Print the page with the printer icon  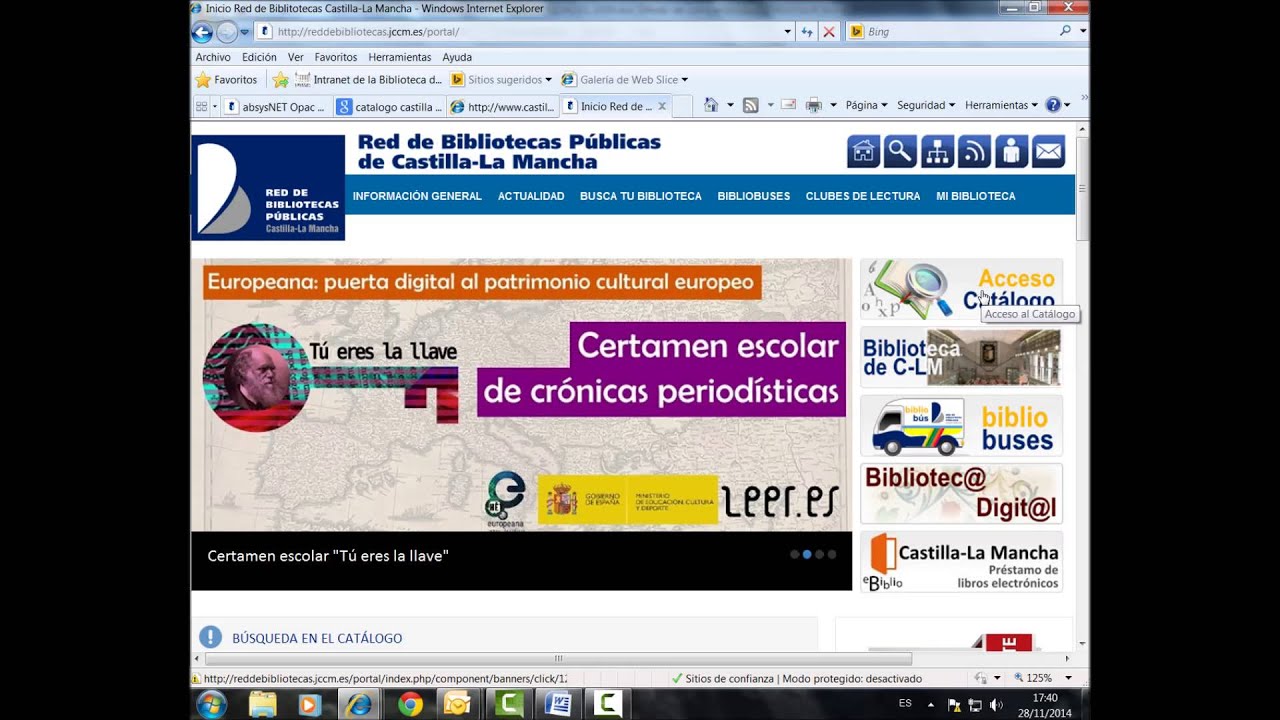pyautogui.click(x=814, y=105)
